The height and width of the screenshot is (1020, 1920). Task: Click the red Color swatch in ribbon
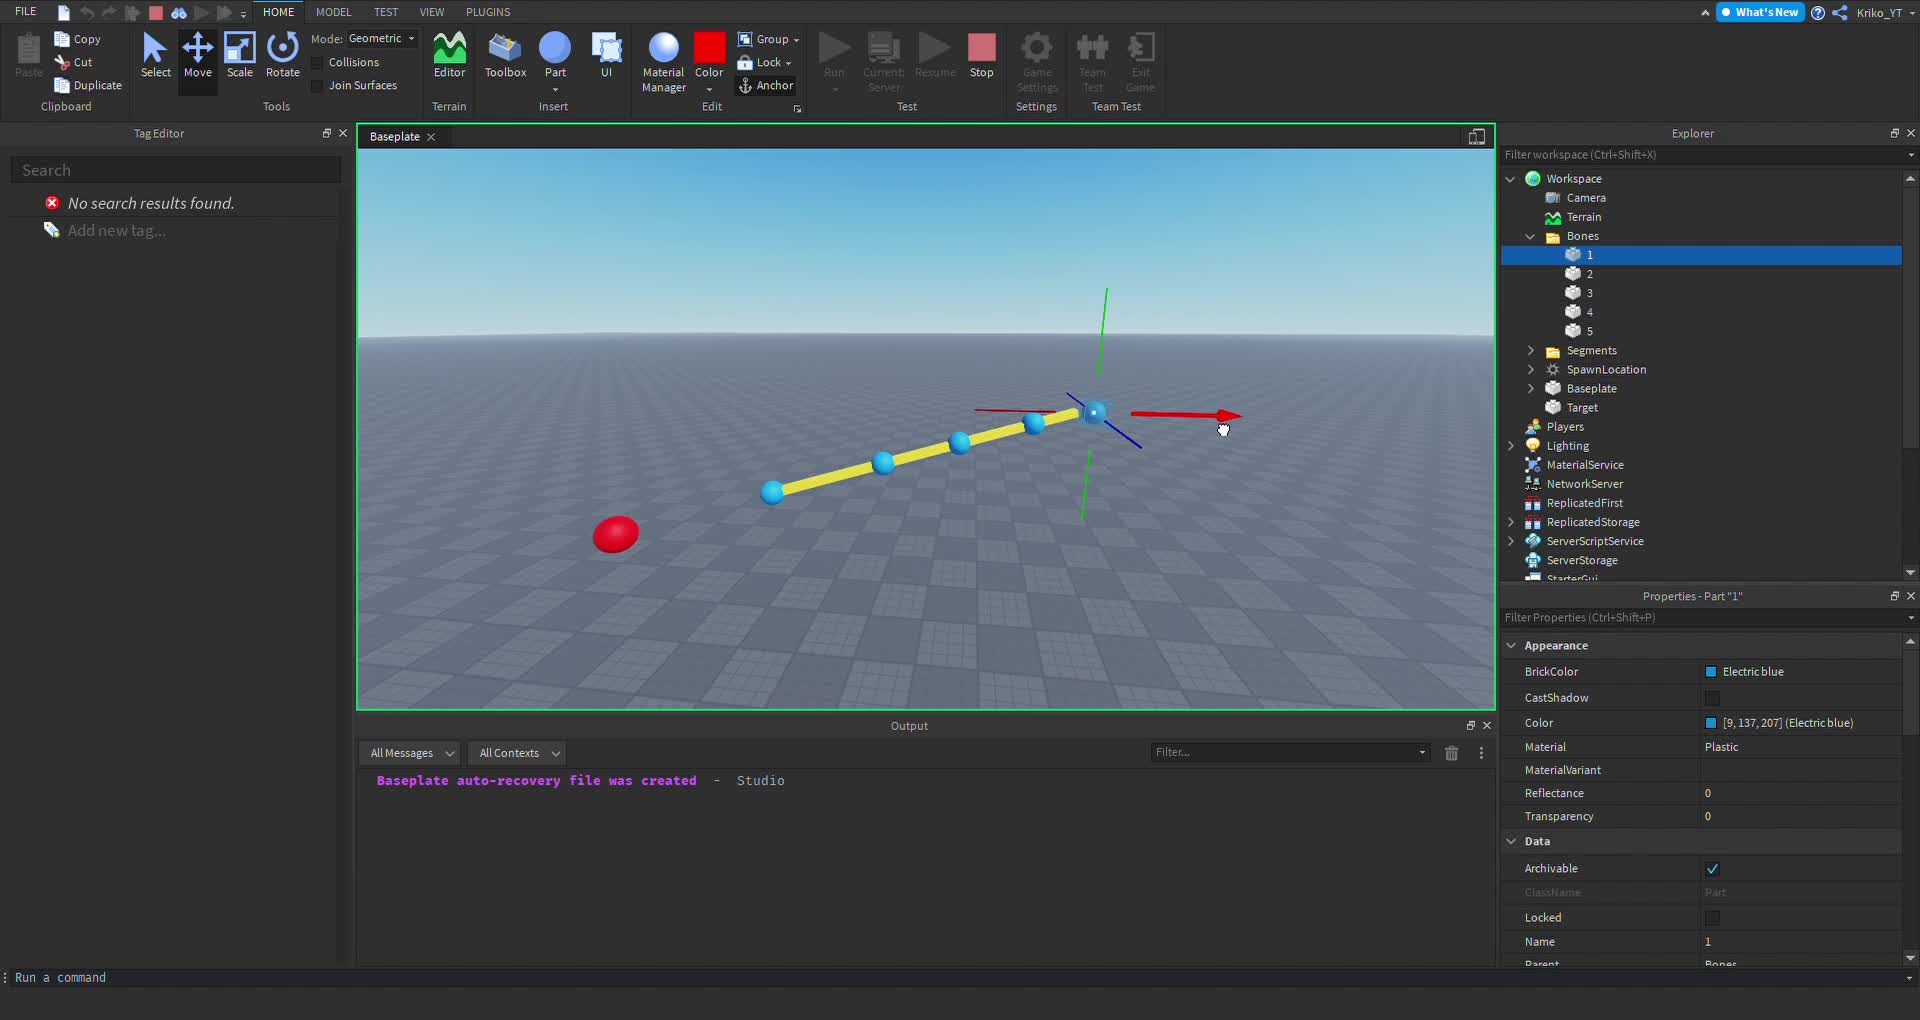[709, 48]
